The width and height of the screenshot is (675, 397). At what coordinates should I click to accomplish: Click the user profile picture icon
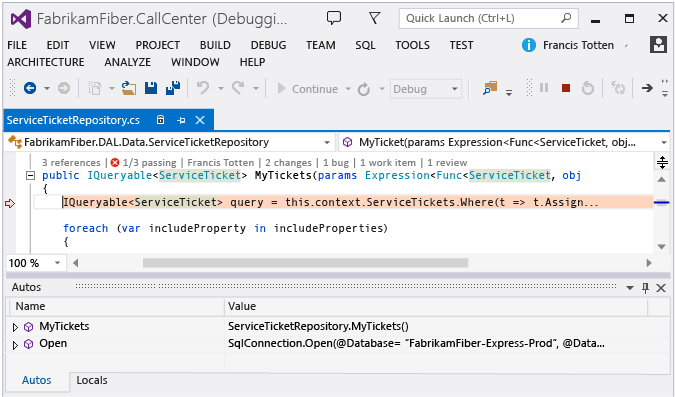658,44
